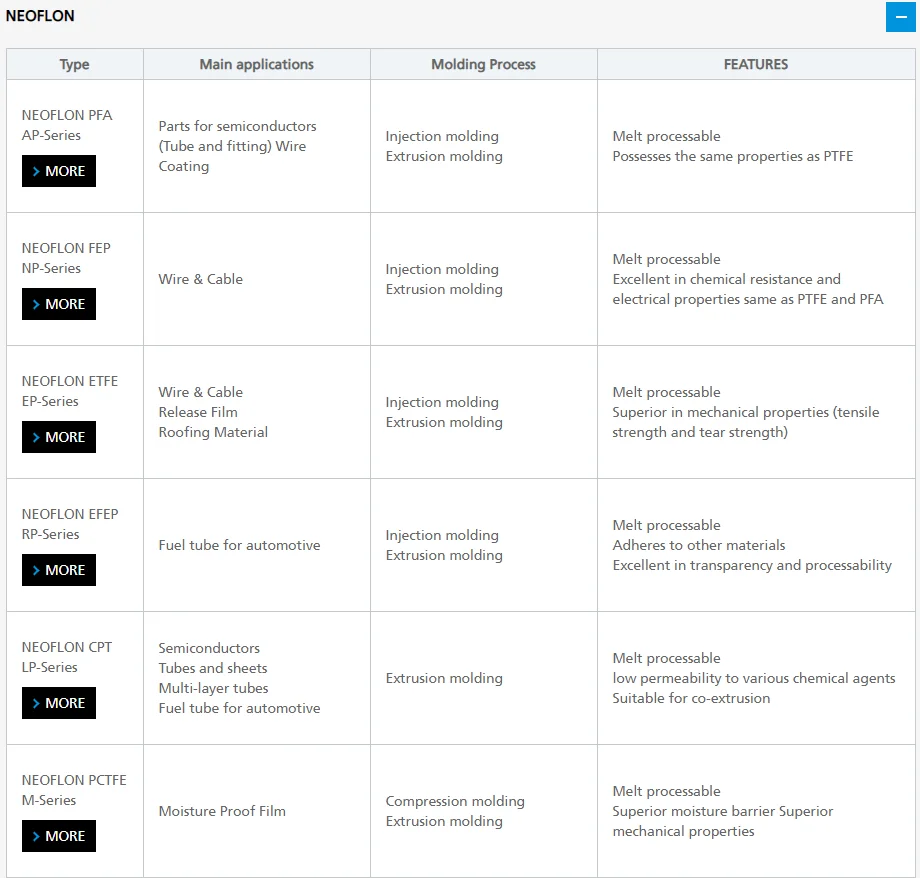Click the Compression molding process text

[x=455, y=801]
